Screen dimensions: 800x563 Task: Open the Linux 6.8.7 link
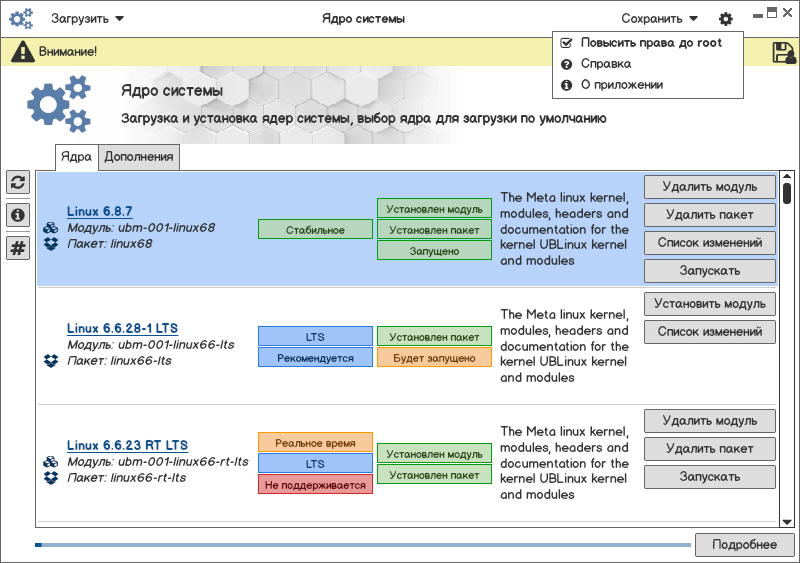[x=99, y=211]
